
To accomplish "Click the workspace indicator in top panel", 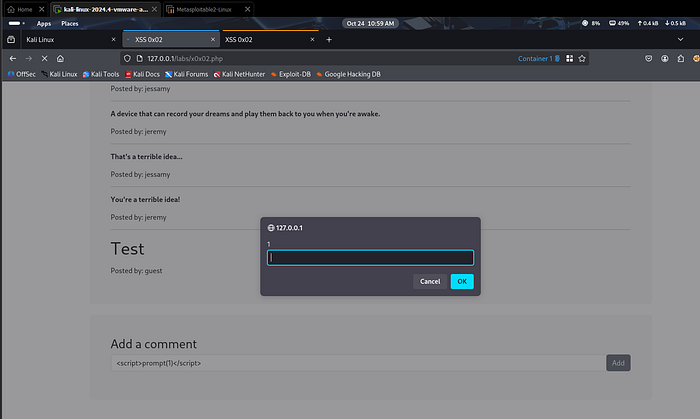I will click(17, 24).
